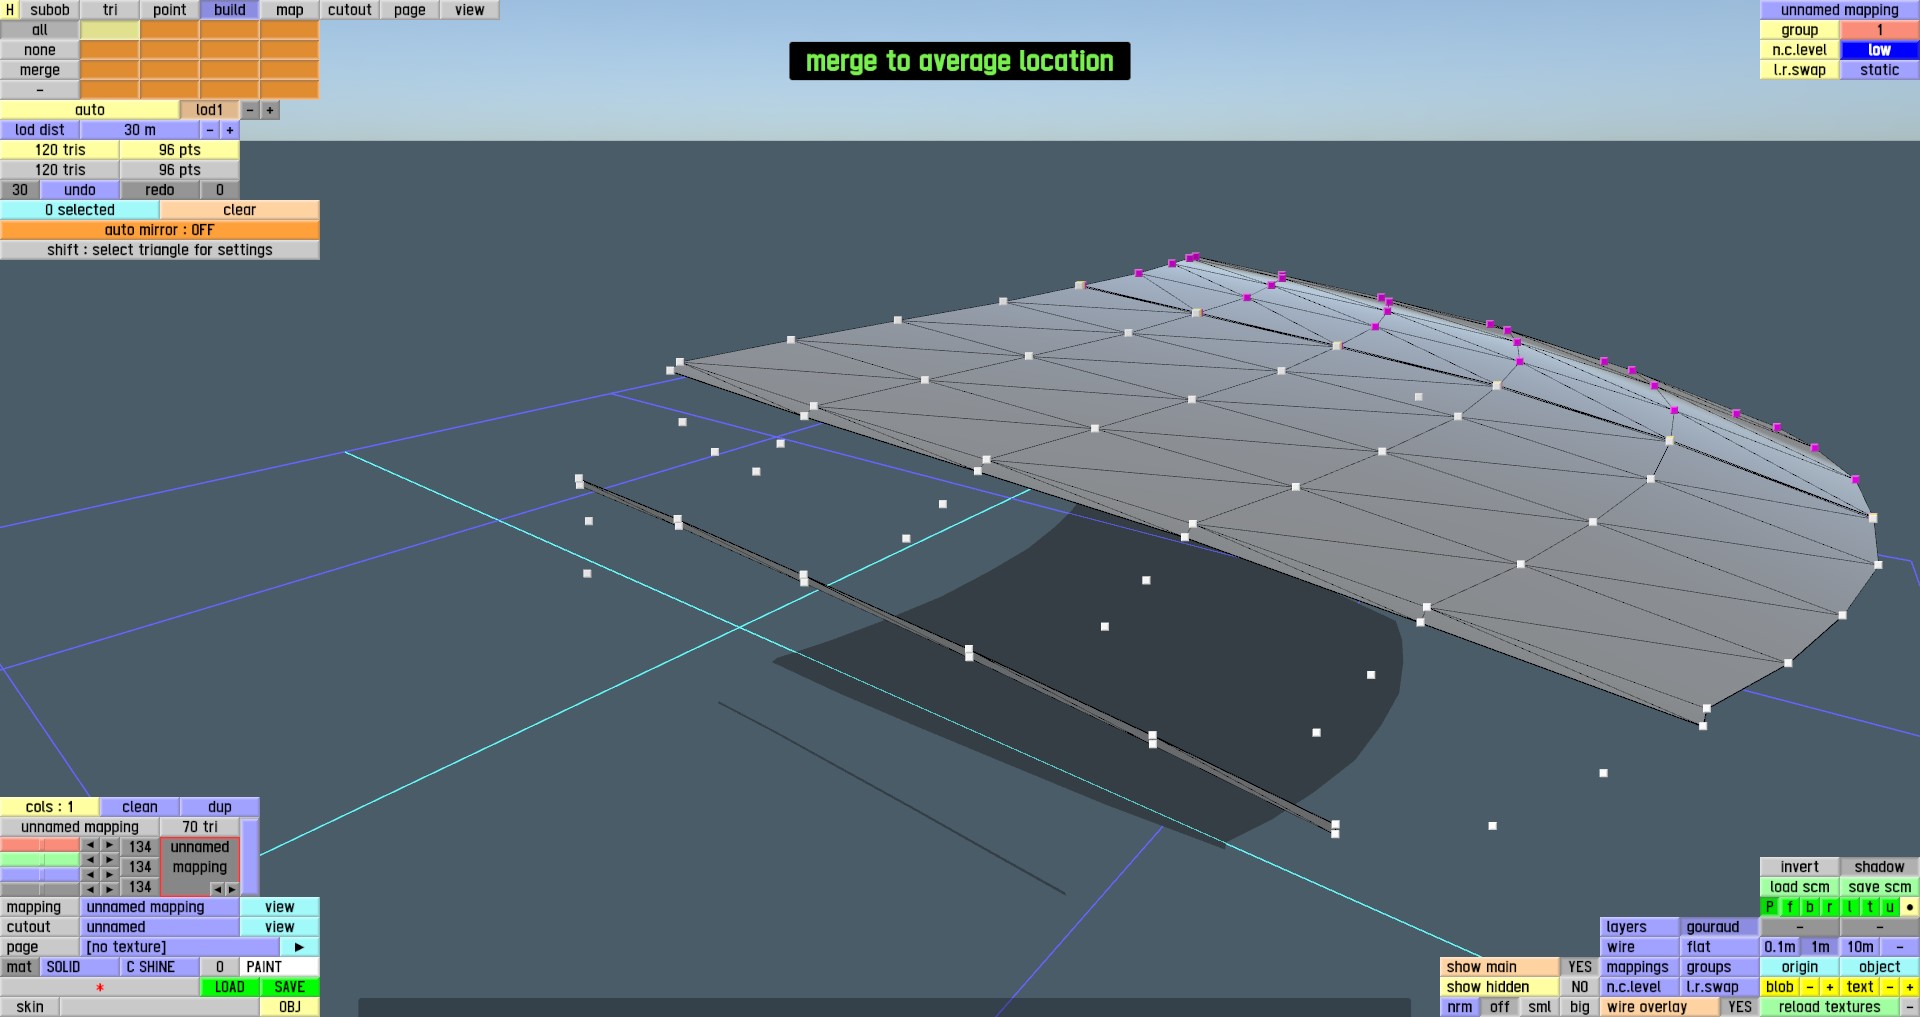Open the top-bar cutout tab
1920x1017 pixels.
[x=350, y=10]
